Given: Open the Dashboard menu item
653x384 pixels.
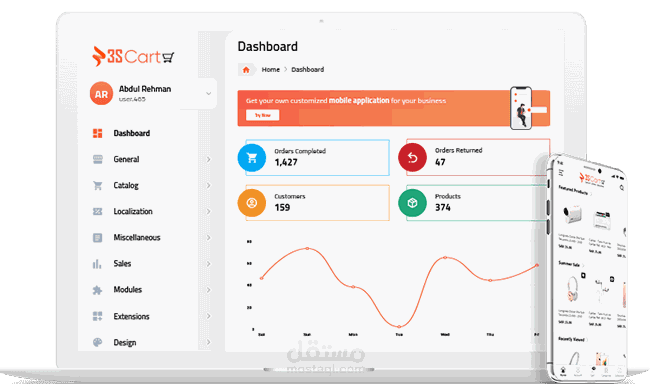Looking at the screenshot, I should click(132, 133).
